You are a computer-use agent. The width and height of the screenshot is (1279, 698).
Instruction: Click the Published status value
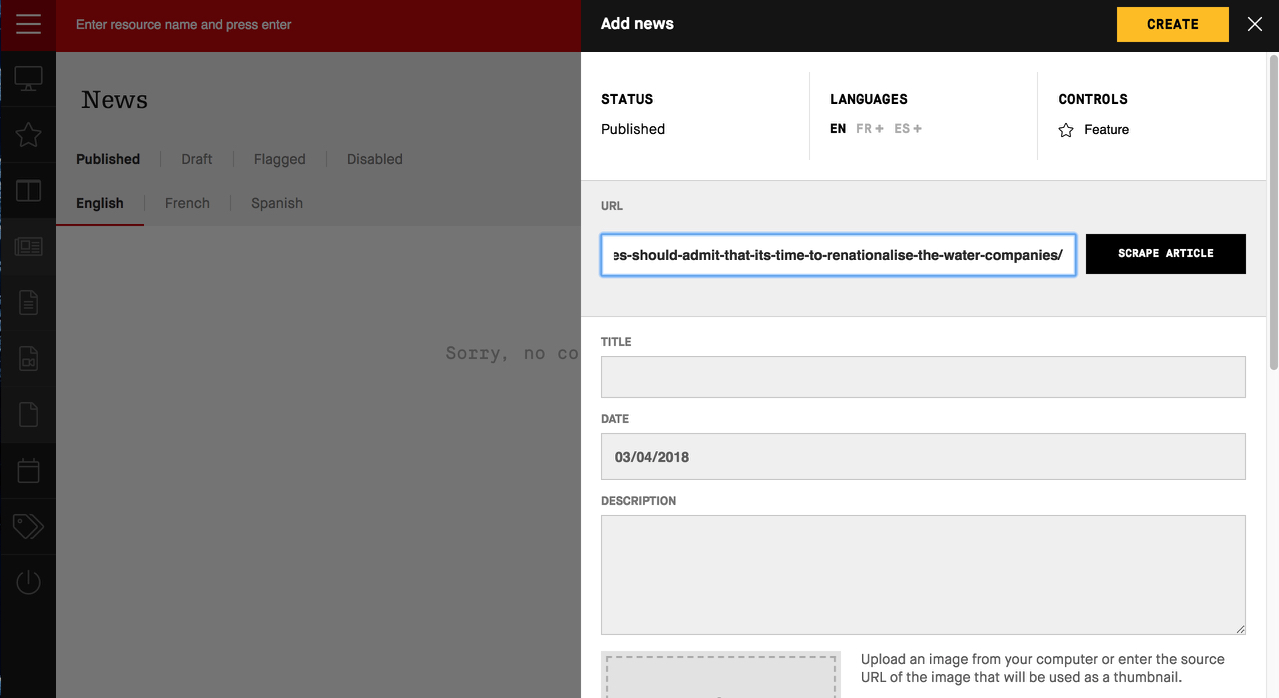(633, 129)
